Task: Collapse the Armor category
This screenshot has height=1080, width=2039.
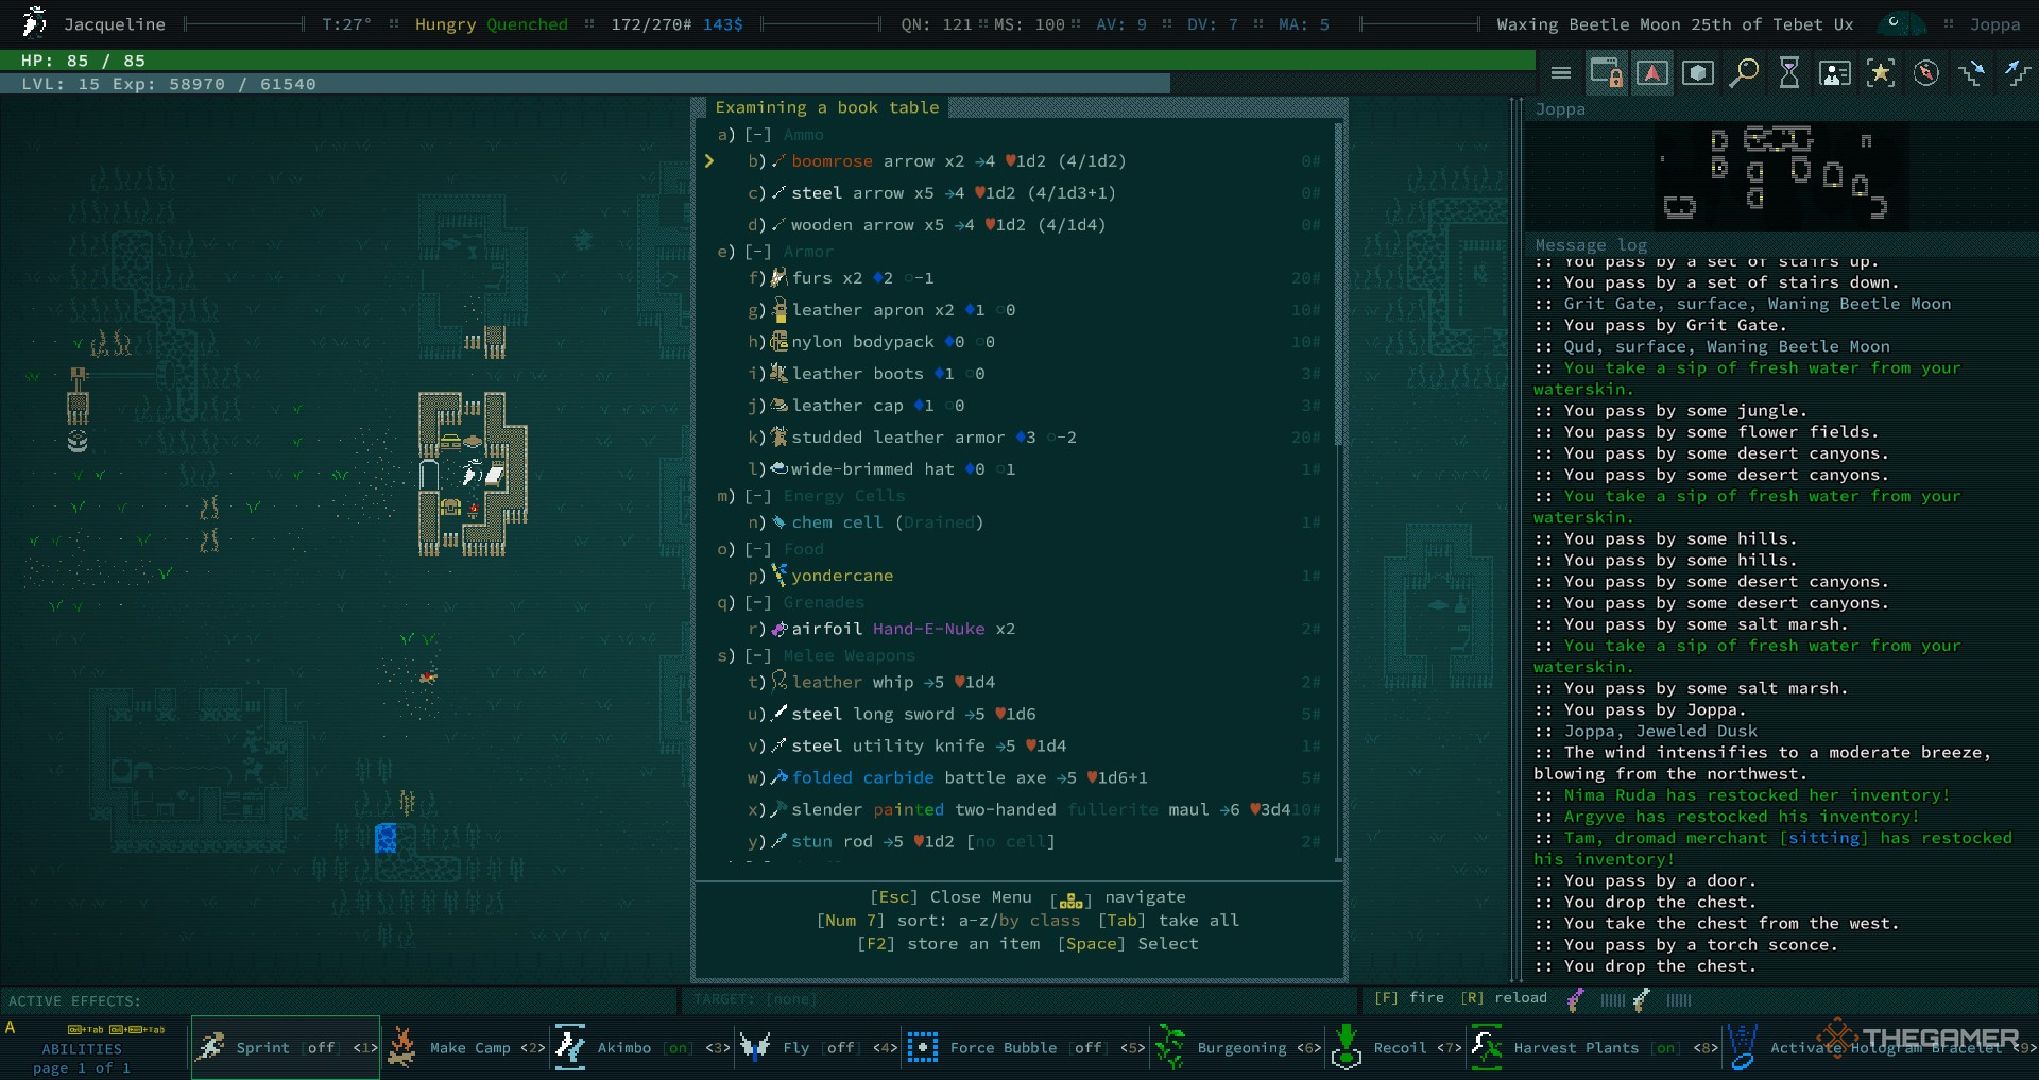Action: [x=759, y=251]
